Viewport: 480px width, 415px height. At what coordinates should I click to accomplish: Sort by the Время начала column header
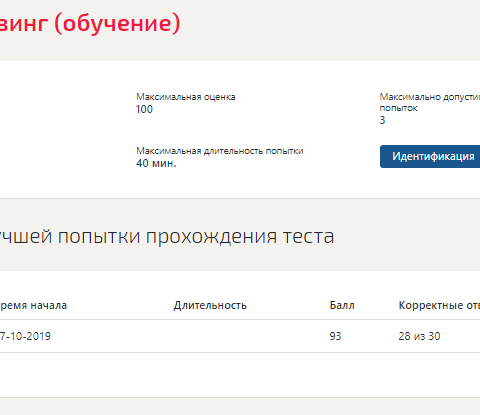33,305
